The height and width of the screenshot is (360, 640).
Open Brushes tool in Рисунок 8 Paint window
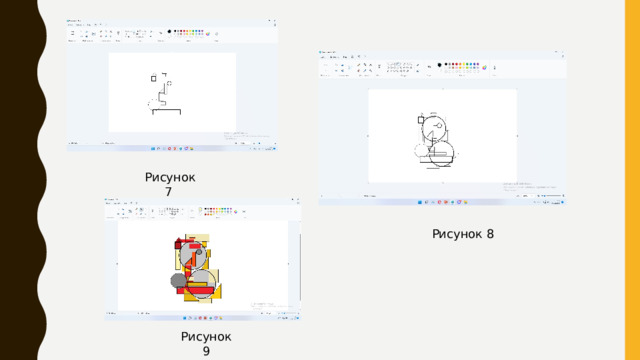[379, 66]
